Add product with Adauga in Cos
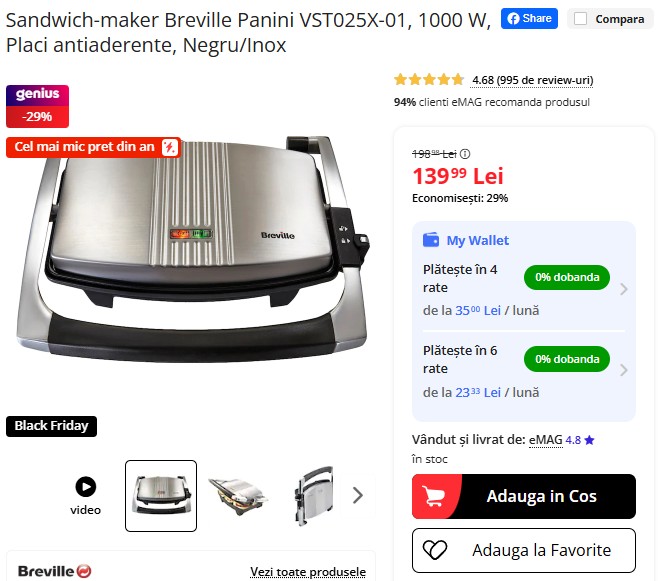Screen dimensions: 658x581 pyautogui.click(x=524, y=496)
